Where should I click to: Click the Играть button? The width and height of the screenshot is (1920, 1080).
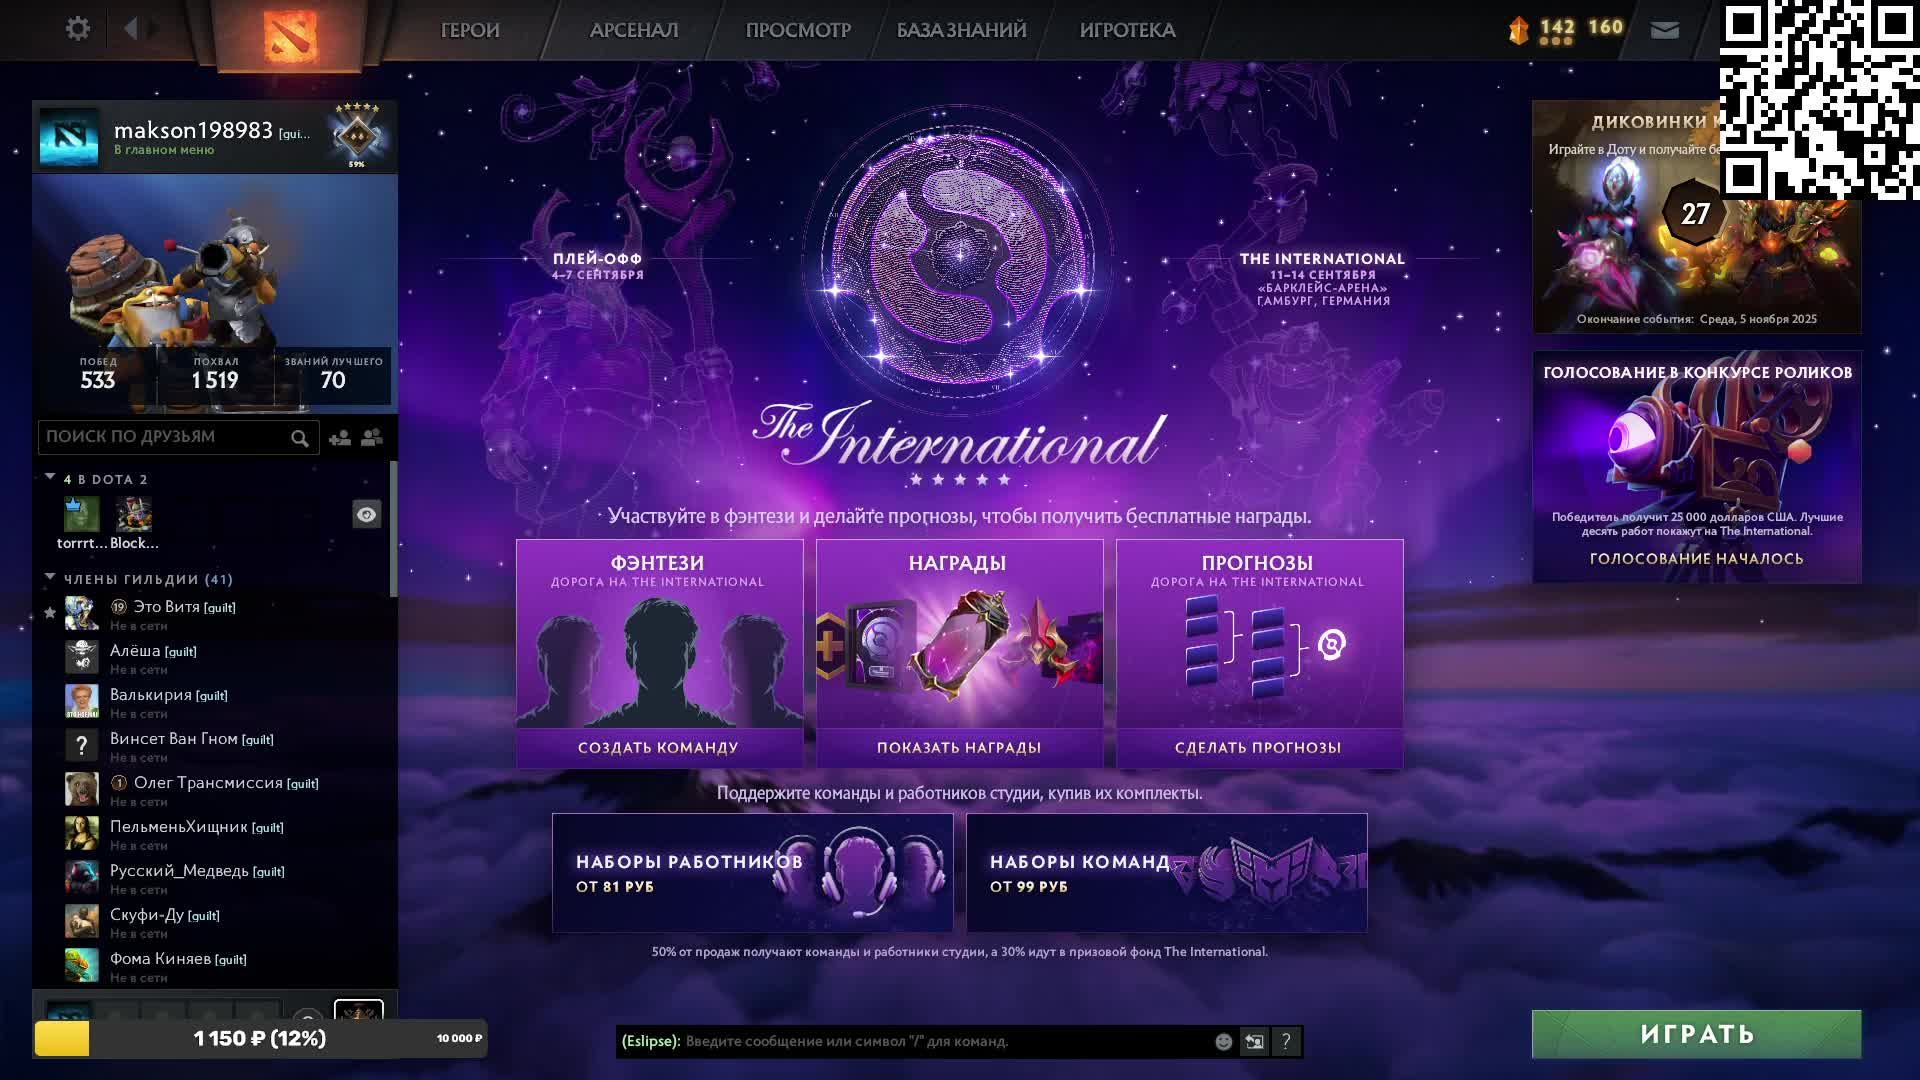[1697, 1034]
